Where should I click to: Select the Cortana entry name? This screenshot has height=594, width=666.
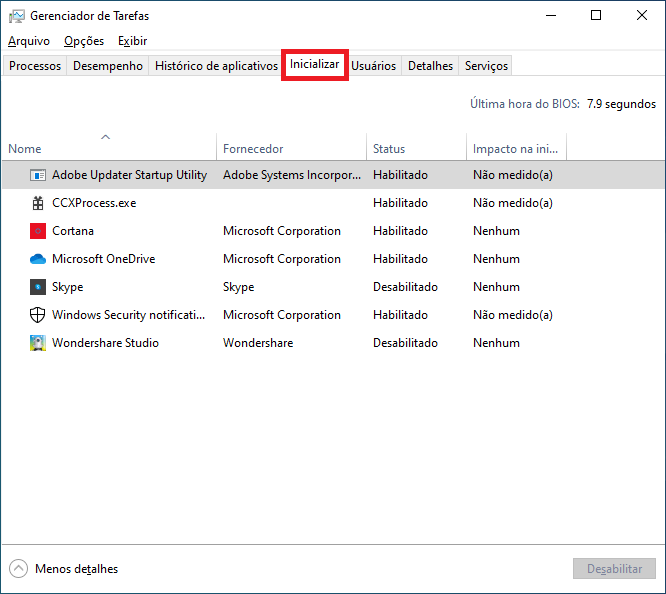tap(73, 231)
